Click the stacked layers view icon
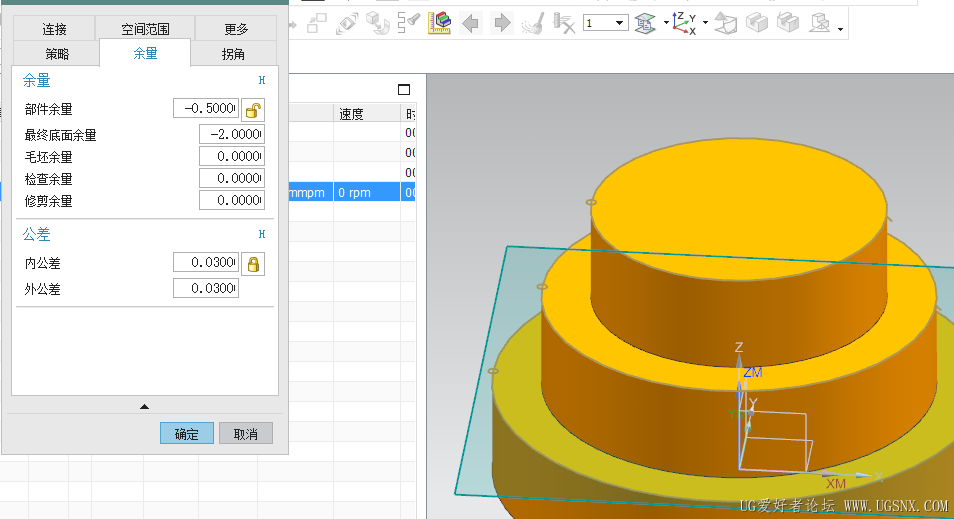 pos(646,23)
